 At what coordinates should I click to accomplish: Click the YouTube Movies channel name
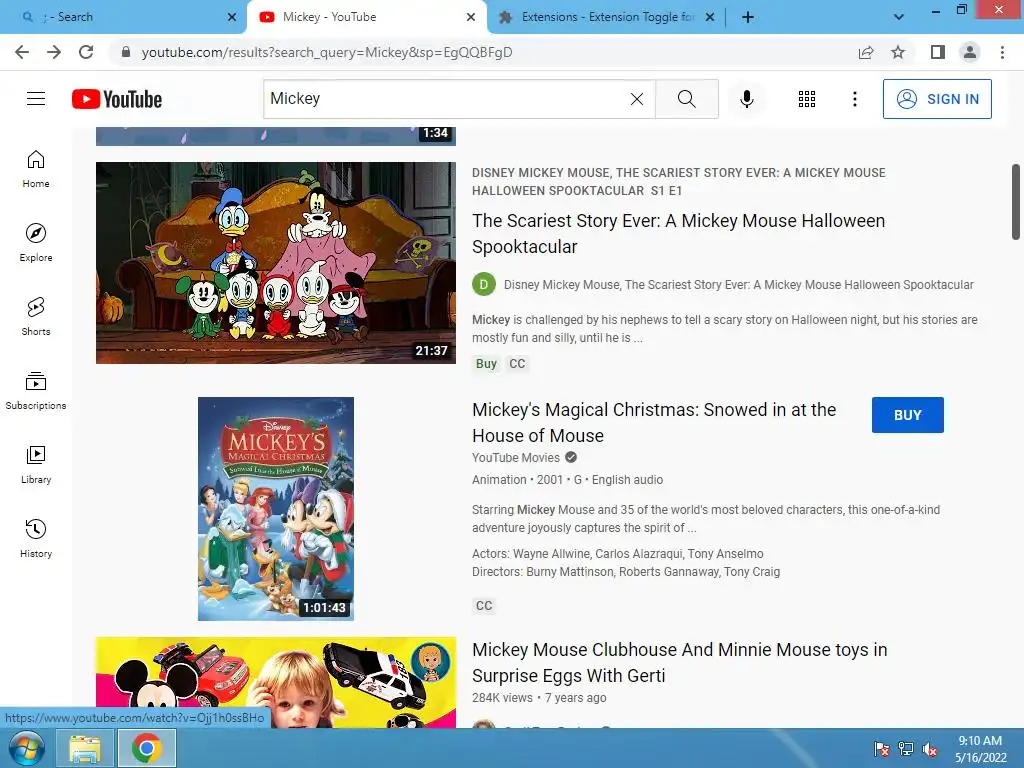516,457
